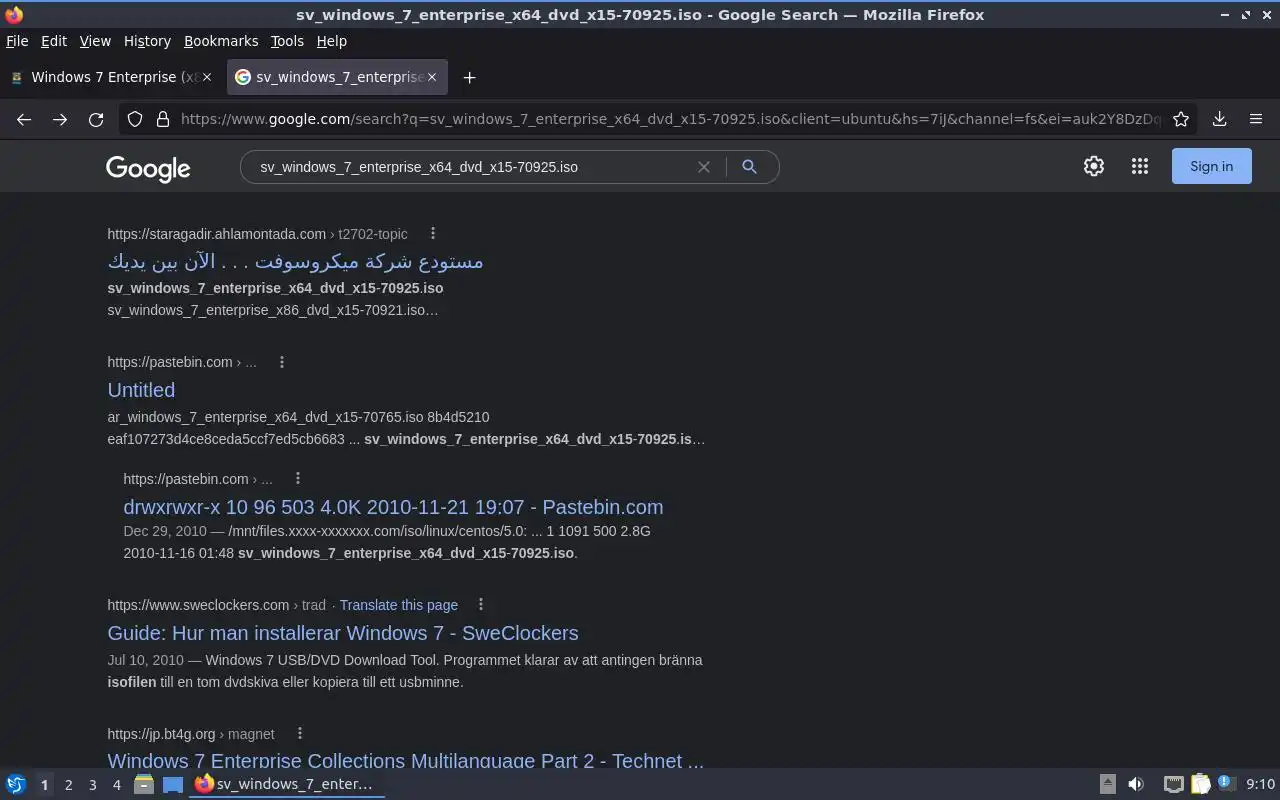Go back to the previous page
The width and height of the screenshot is (1280, 800).
[x=24, y=119]
